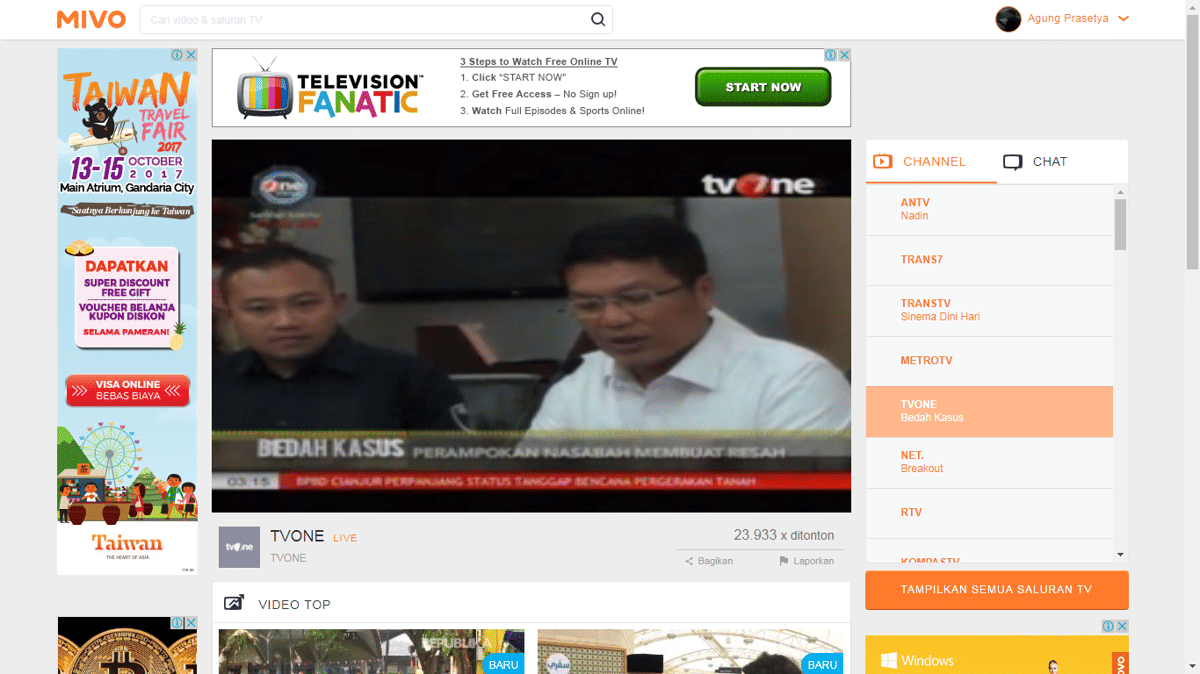Click the channel list scrollbar thumb

[x=1120, y=224]
